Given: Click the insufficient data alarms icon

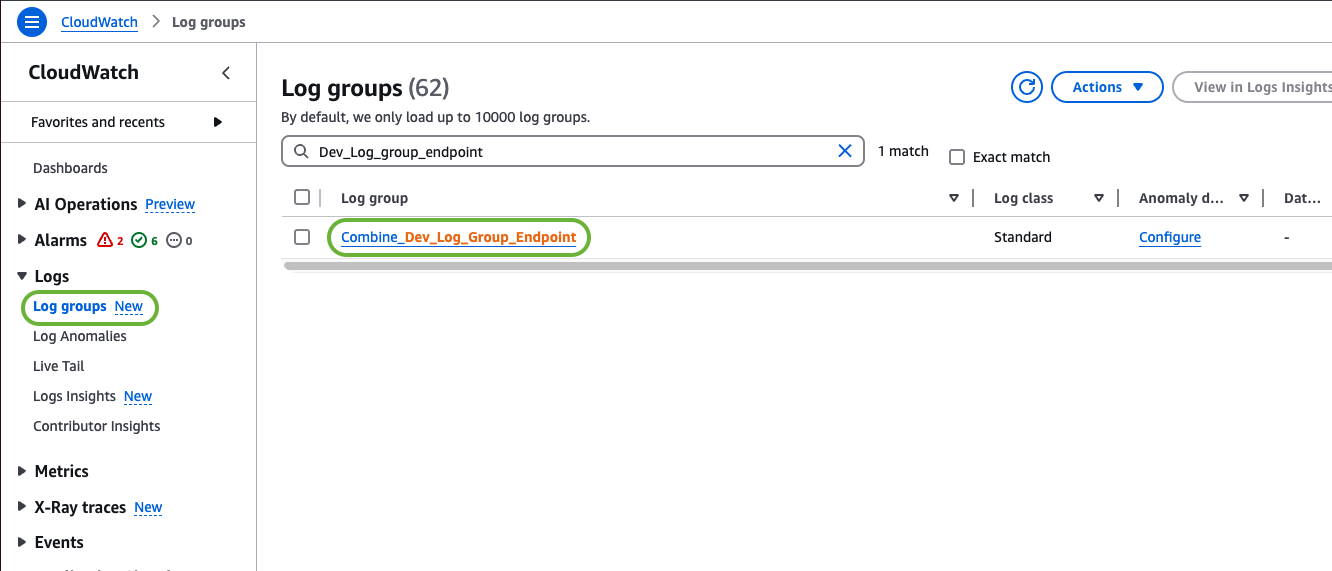Looking at the screenshot, I should [x=174, y=240].
